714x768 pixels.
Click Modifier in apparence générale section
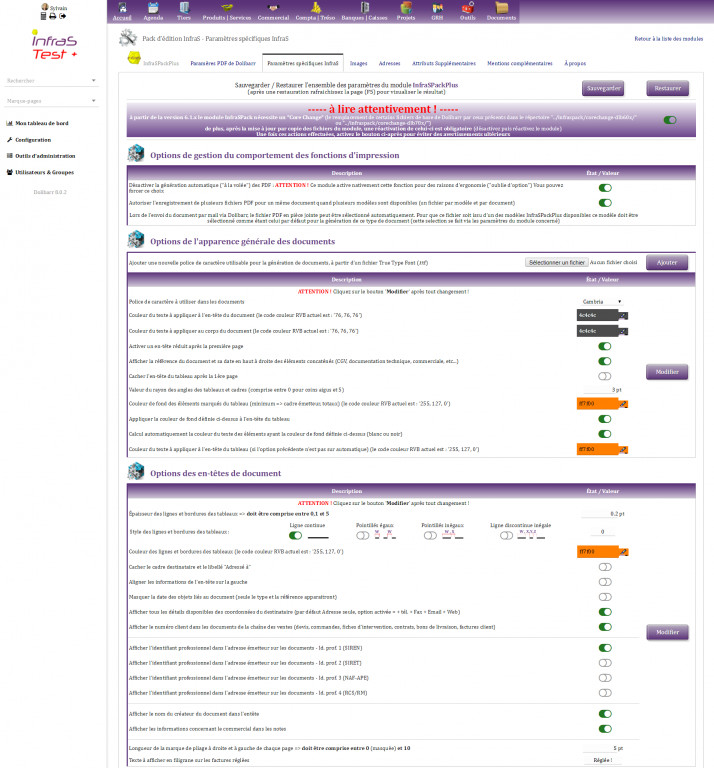(x=666, y=372)
